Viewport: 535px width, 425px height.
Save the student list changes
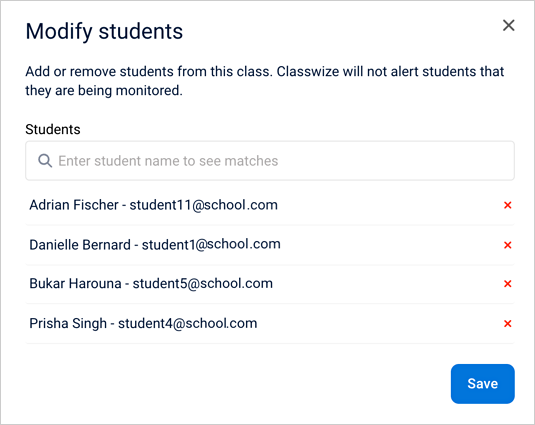482,384
